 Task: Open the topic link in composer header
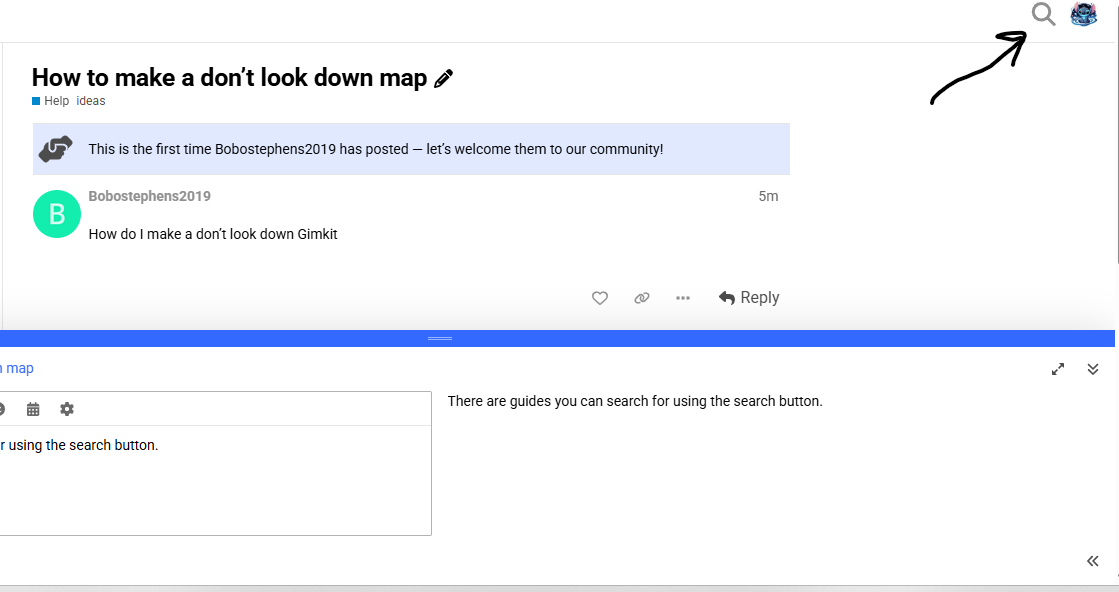tap(17, 369)
